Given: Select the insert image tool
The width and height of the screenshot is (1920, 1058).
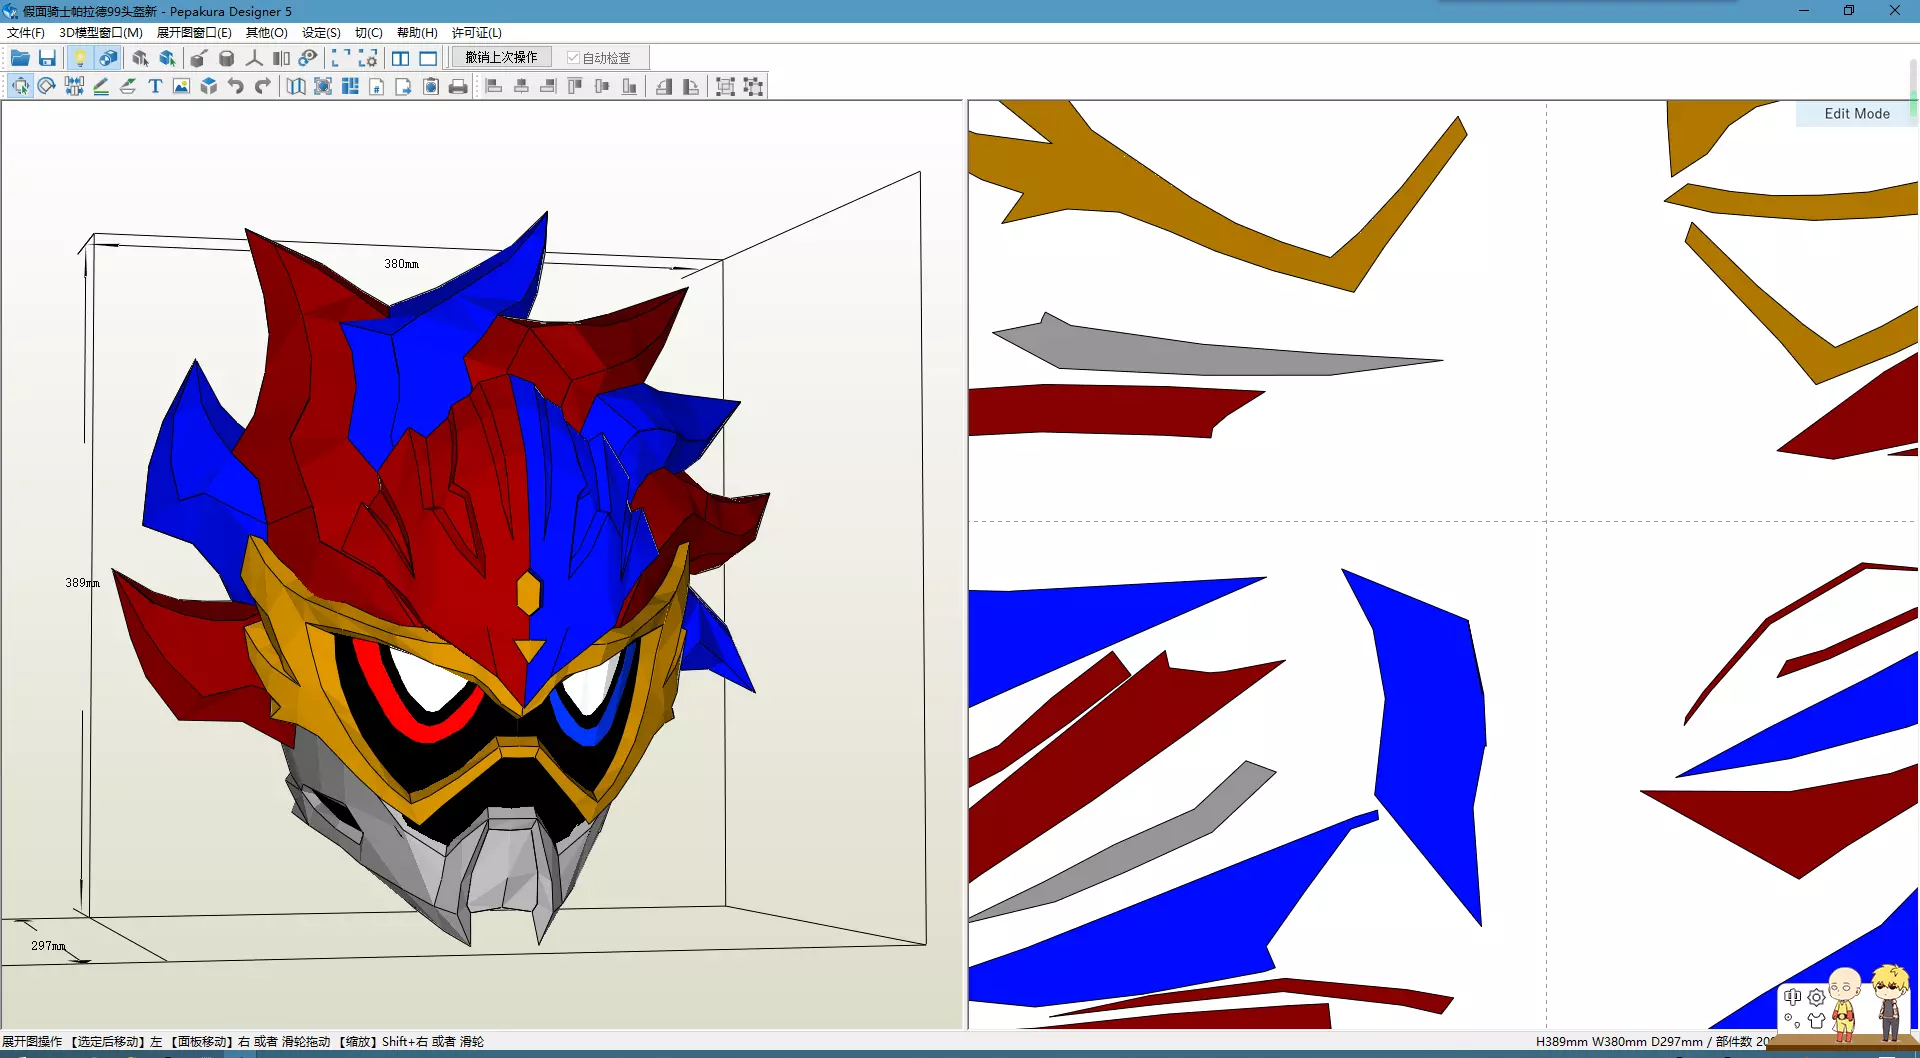Looking at the screenshot, I should [181, 86].
